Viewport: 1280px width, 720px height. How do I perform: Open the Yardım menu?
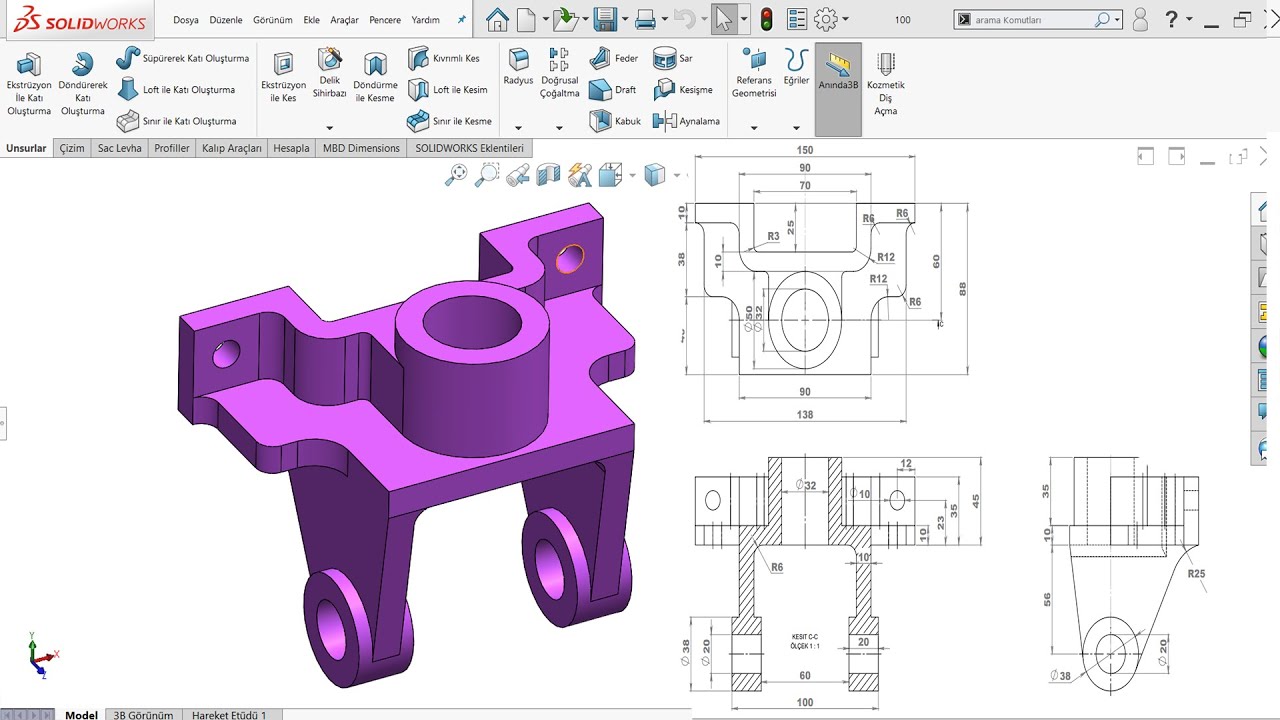tap(425, 20)
